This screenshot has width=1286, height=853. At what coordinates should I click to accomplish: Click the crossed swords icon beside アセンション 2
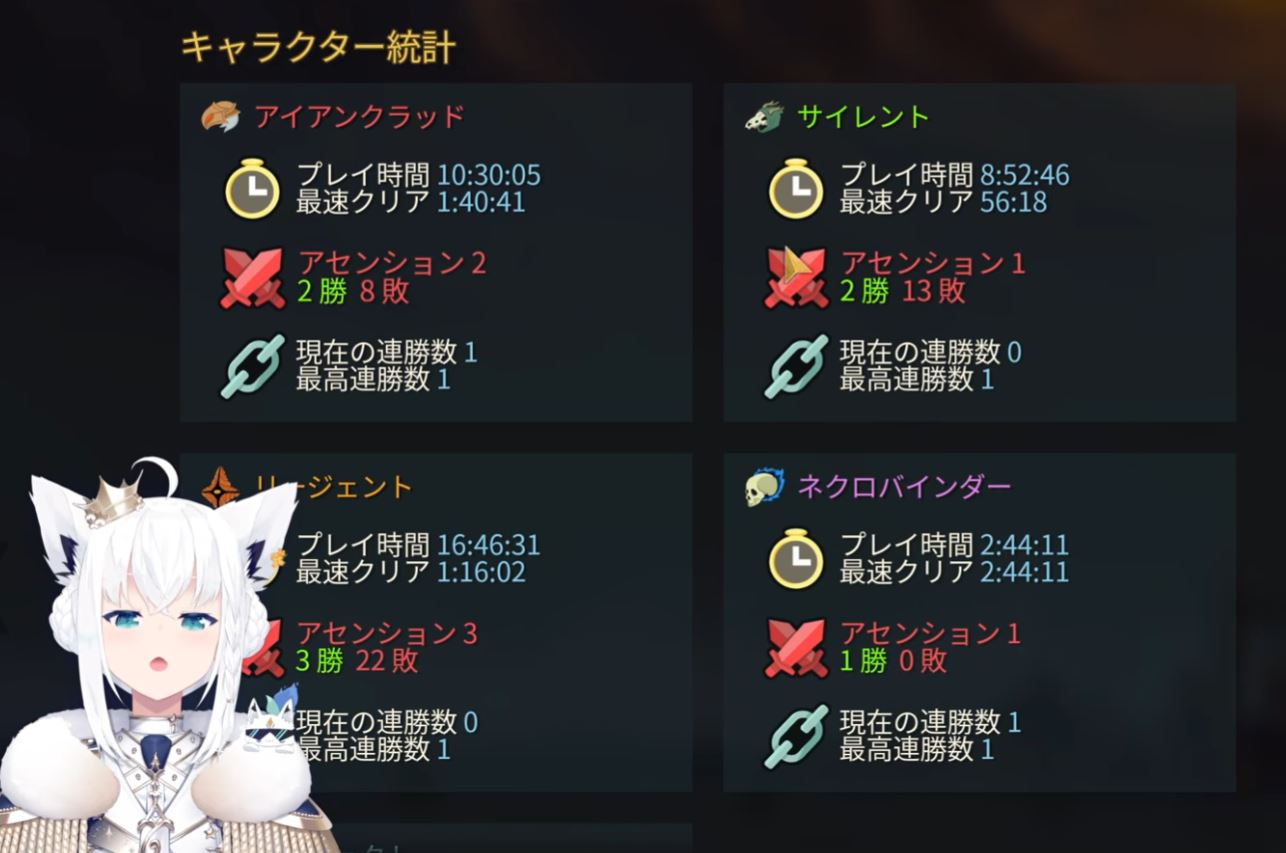pos(252,277)
